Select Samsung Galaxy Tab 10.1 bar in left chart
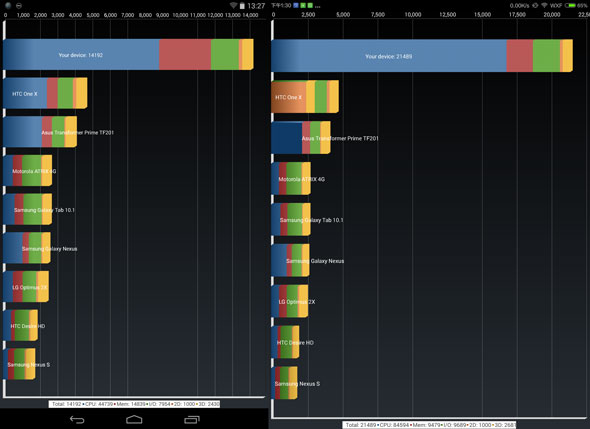This screenshot has width=590, height=429. [x=27, y=209]
